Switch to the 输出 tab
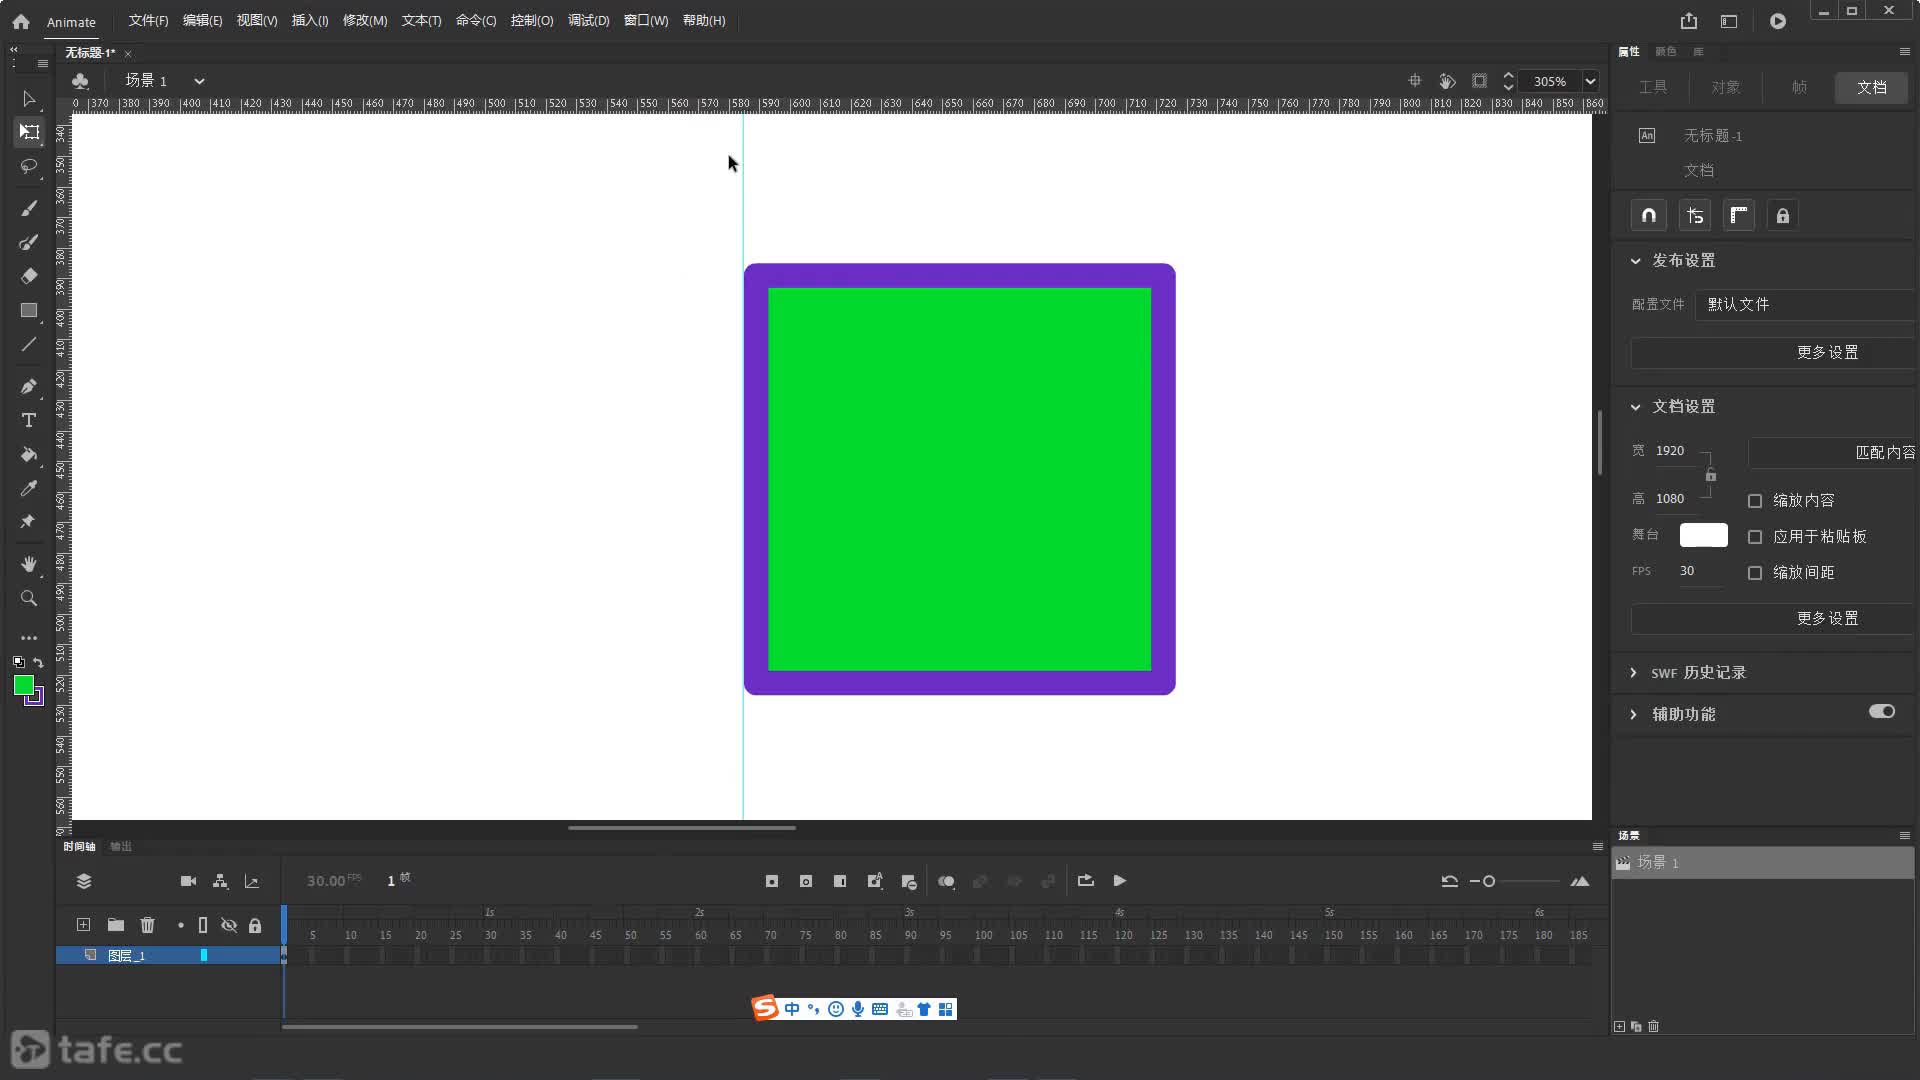 121,846
